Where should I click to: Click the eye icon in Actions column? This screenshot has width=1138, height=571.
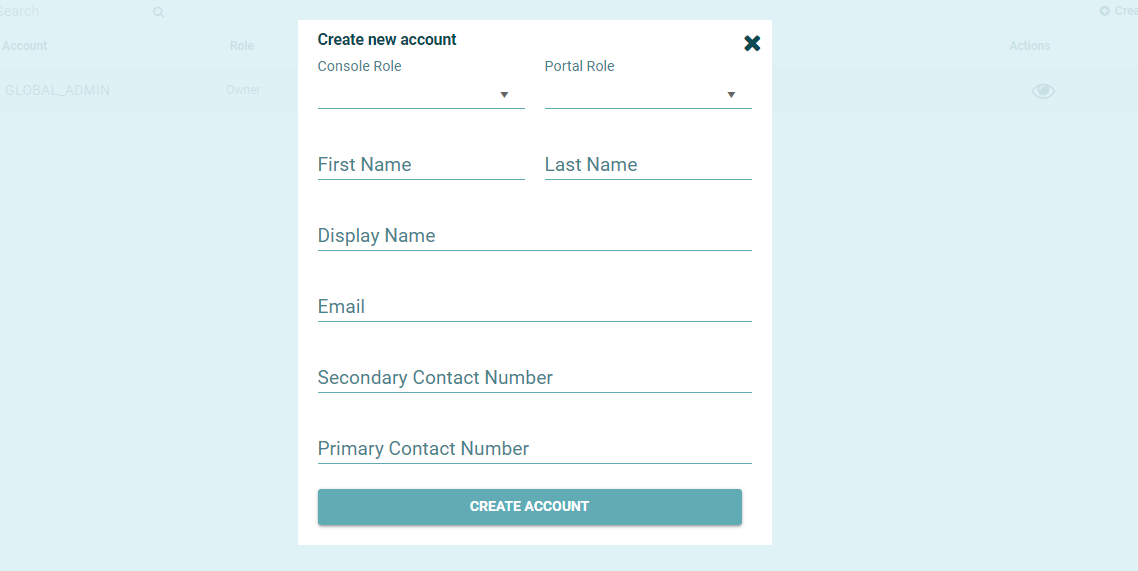[1043, 91]
